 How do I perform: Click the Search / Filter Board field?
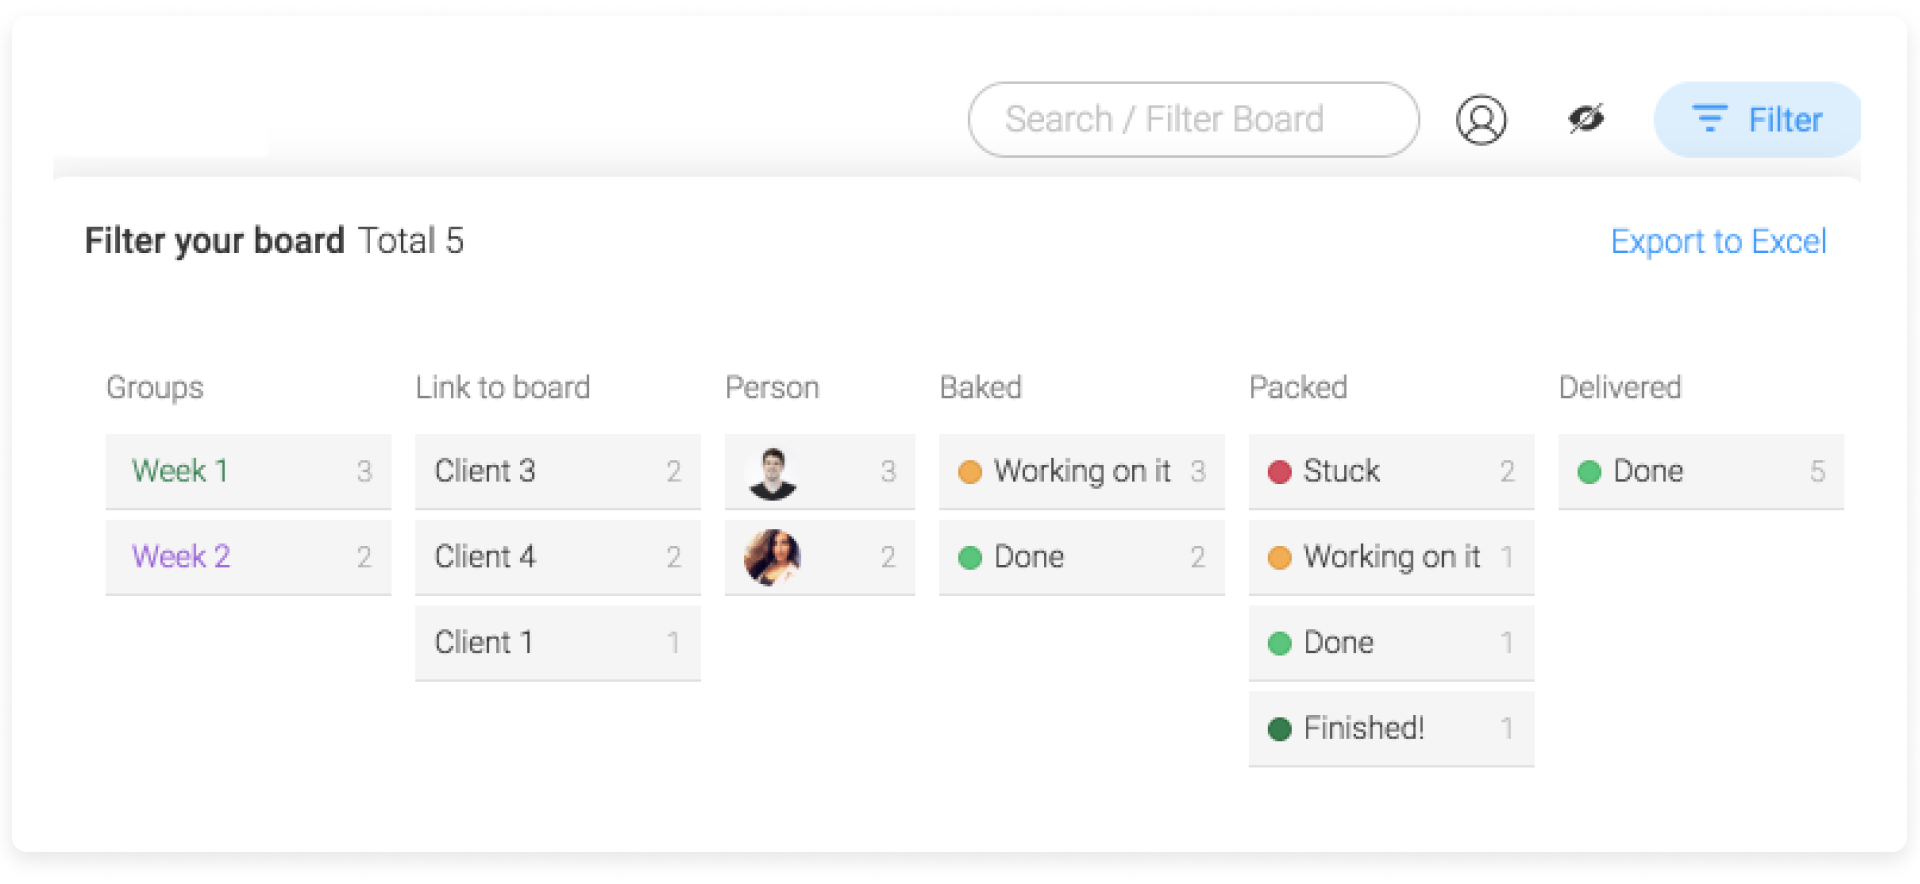pyautogui.click(x=1193, y=120)
